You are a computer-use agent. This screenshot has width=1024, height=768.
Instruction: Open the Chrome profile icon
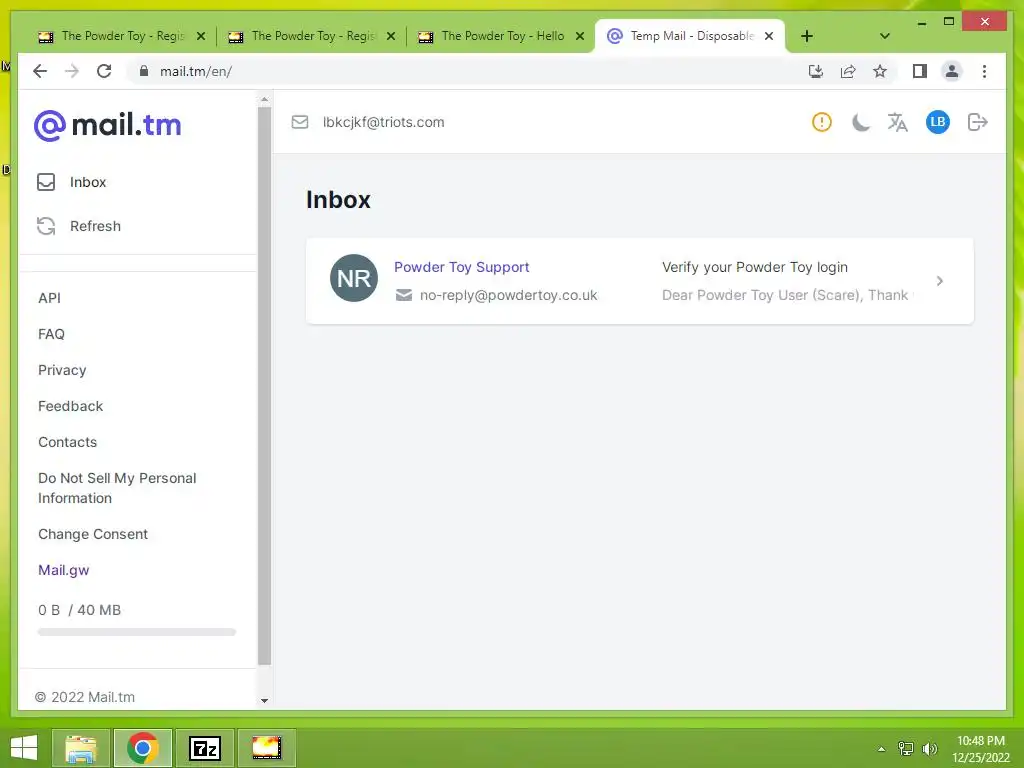(x=952, y=71)
